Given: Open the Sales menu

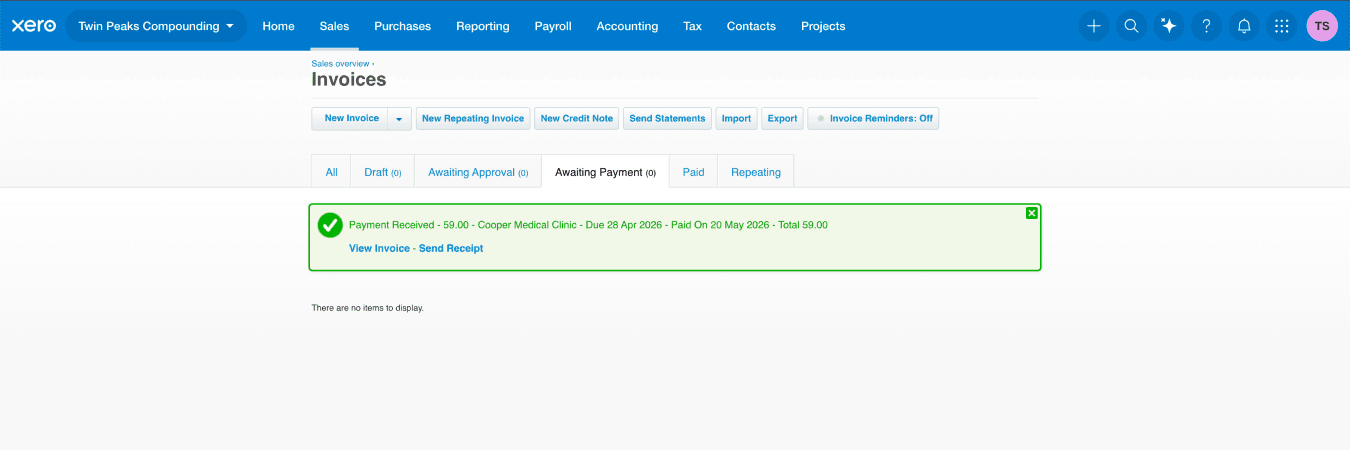Looking at the screenshot, I should tap(334, 26).
